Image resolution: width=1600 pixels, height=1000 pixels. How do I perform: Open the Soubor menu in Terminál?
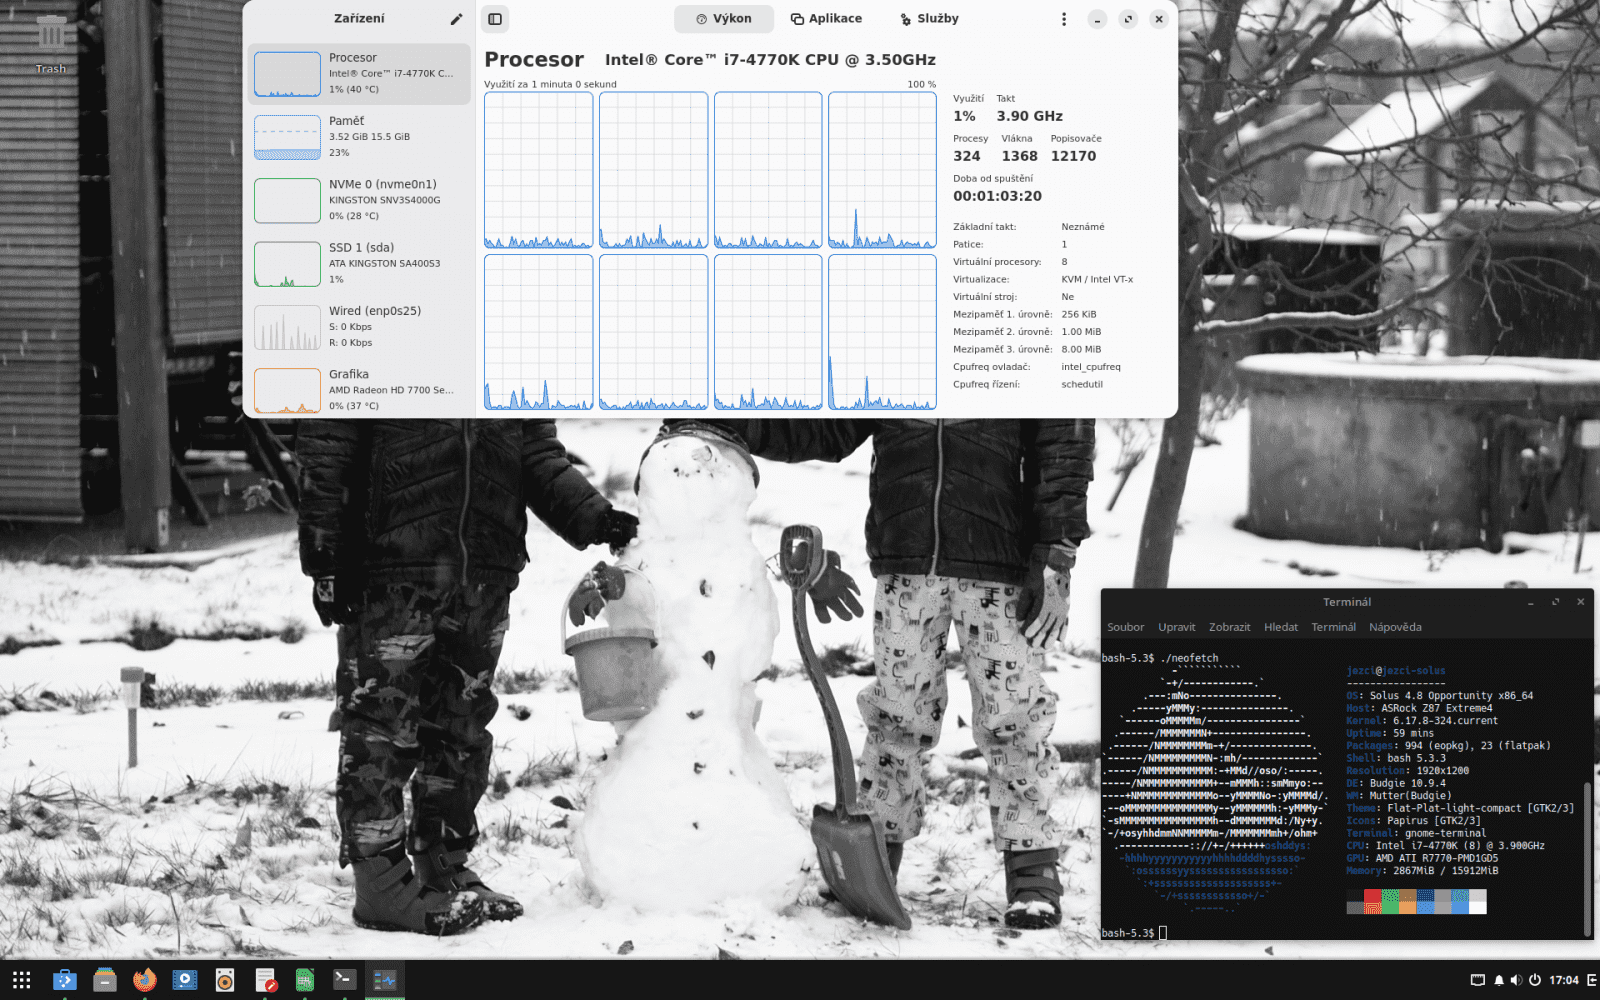[1125, 627]
